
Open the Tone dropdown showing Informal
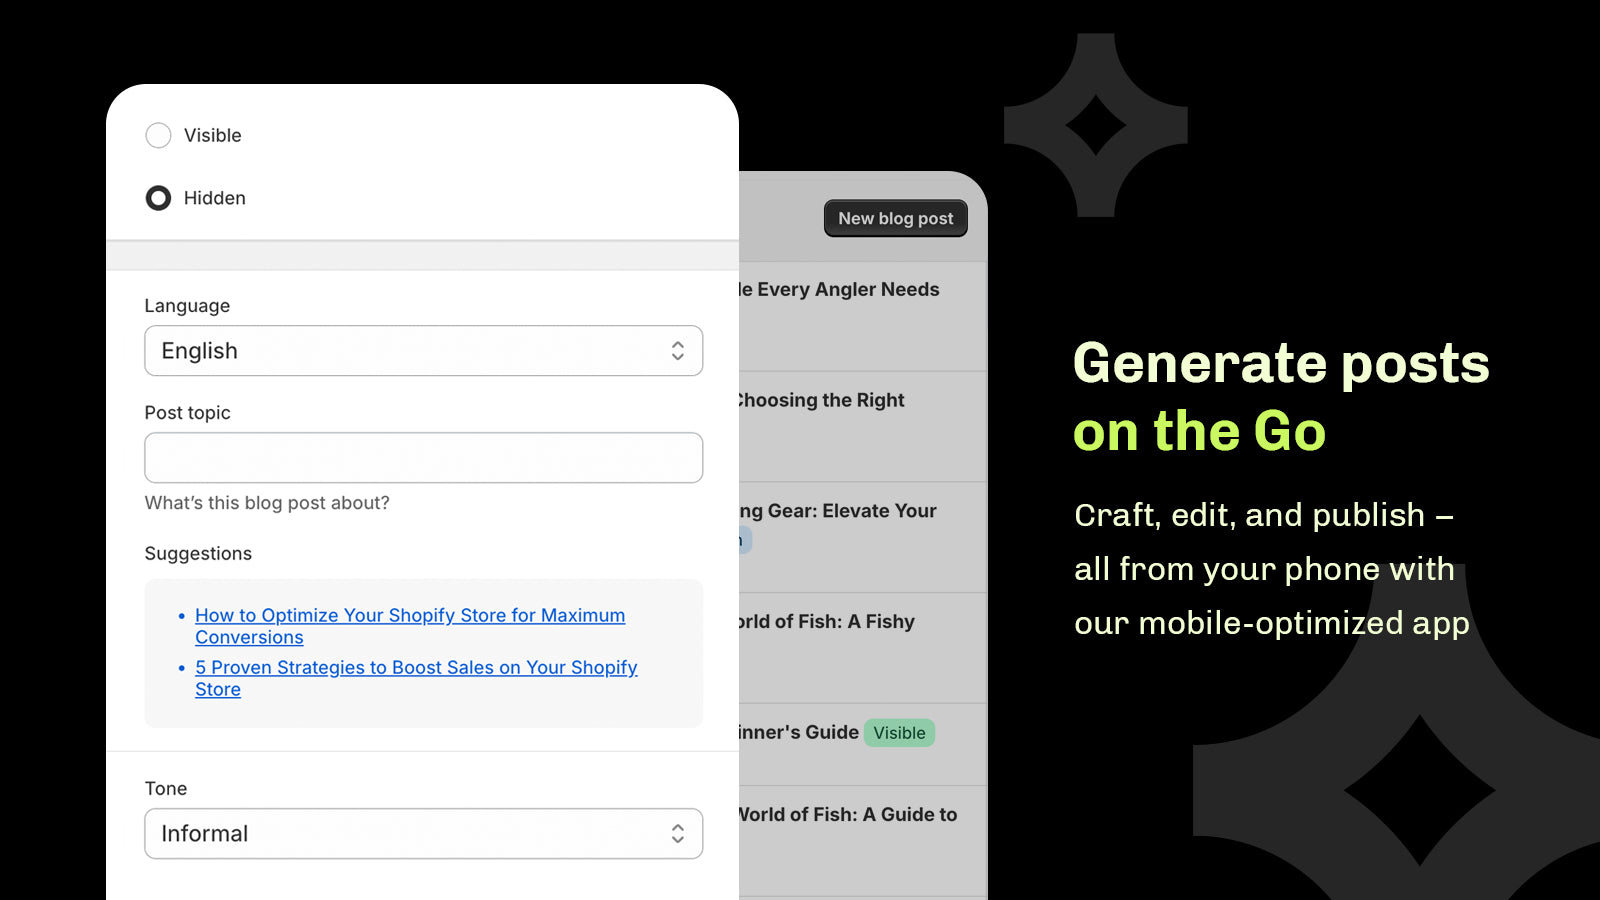coord(423,833)
